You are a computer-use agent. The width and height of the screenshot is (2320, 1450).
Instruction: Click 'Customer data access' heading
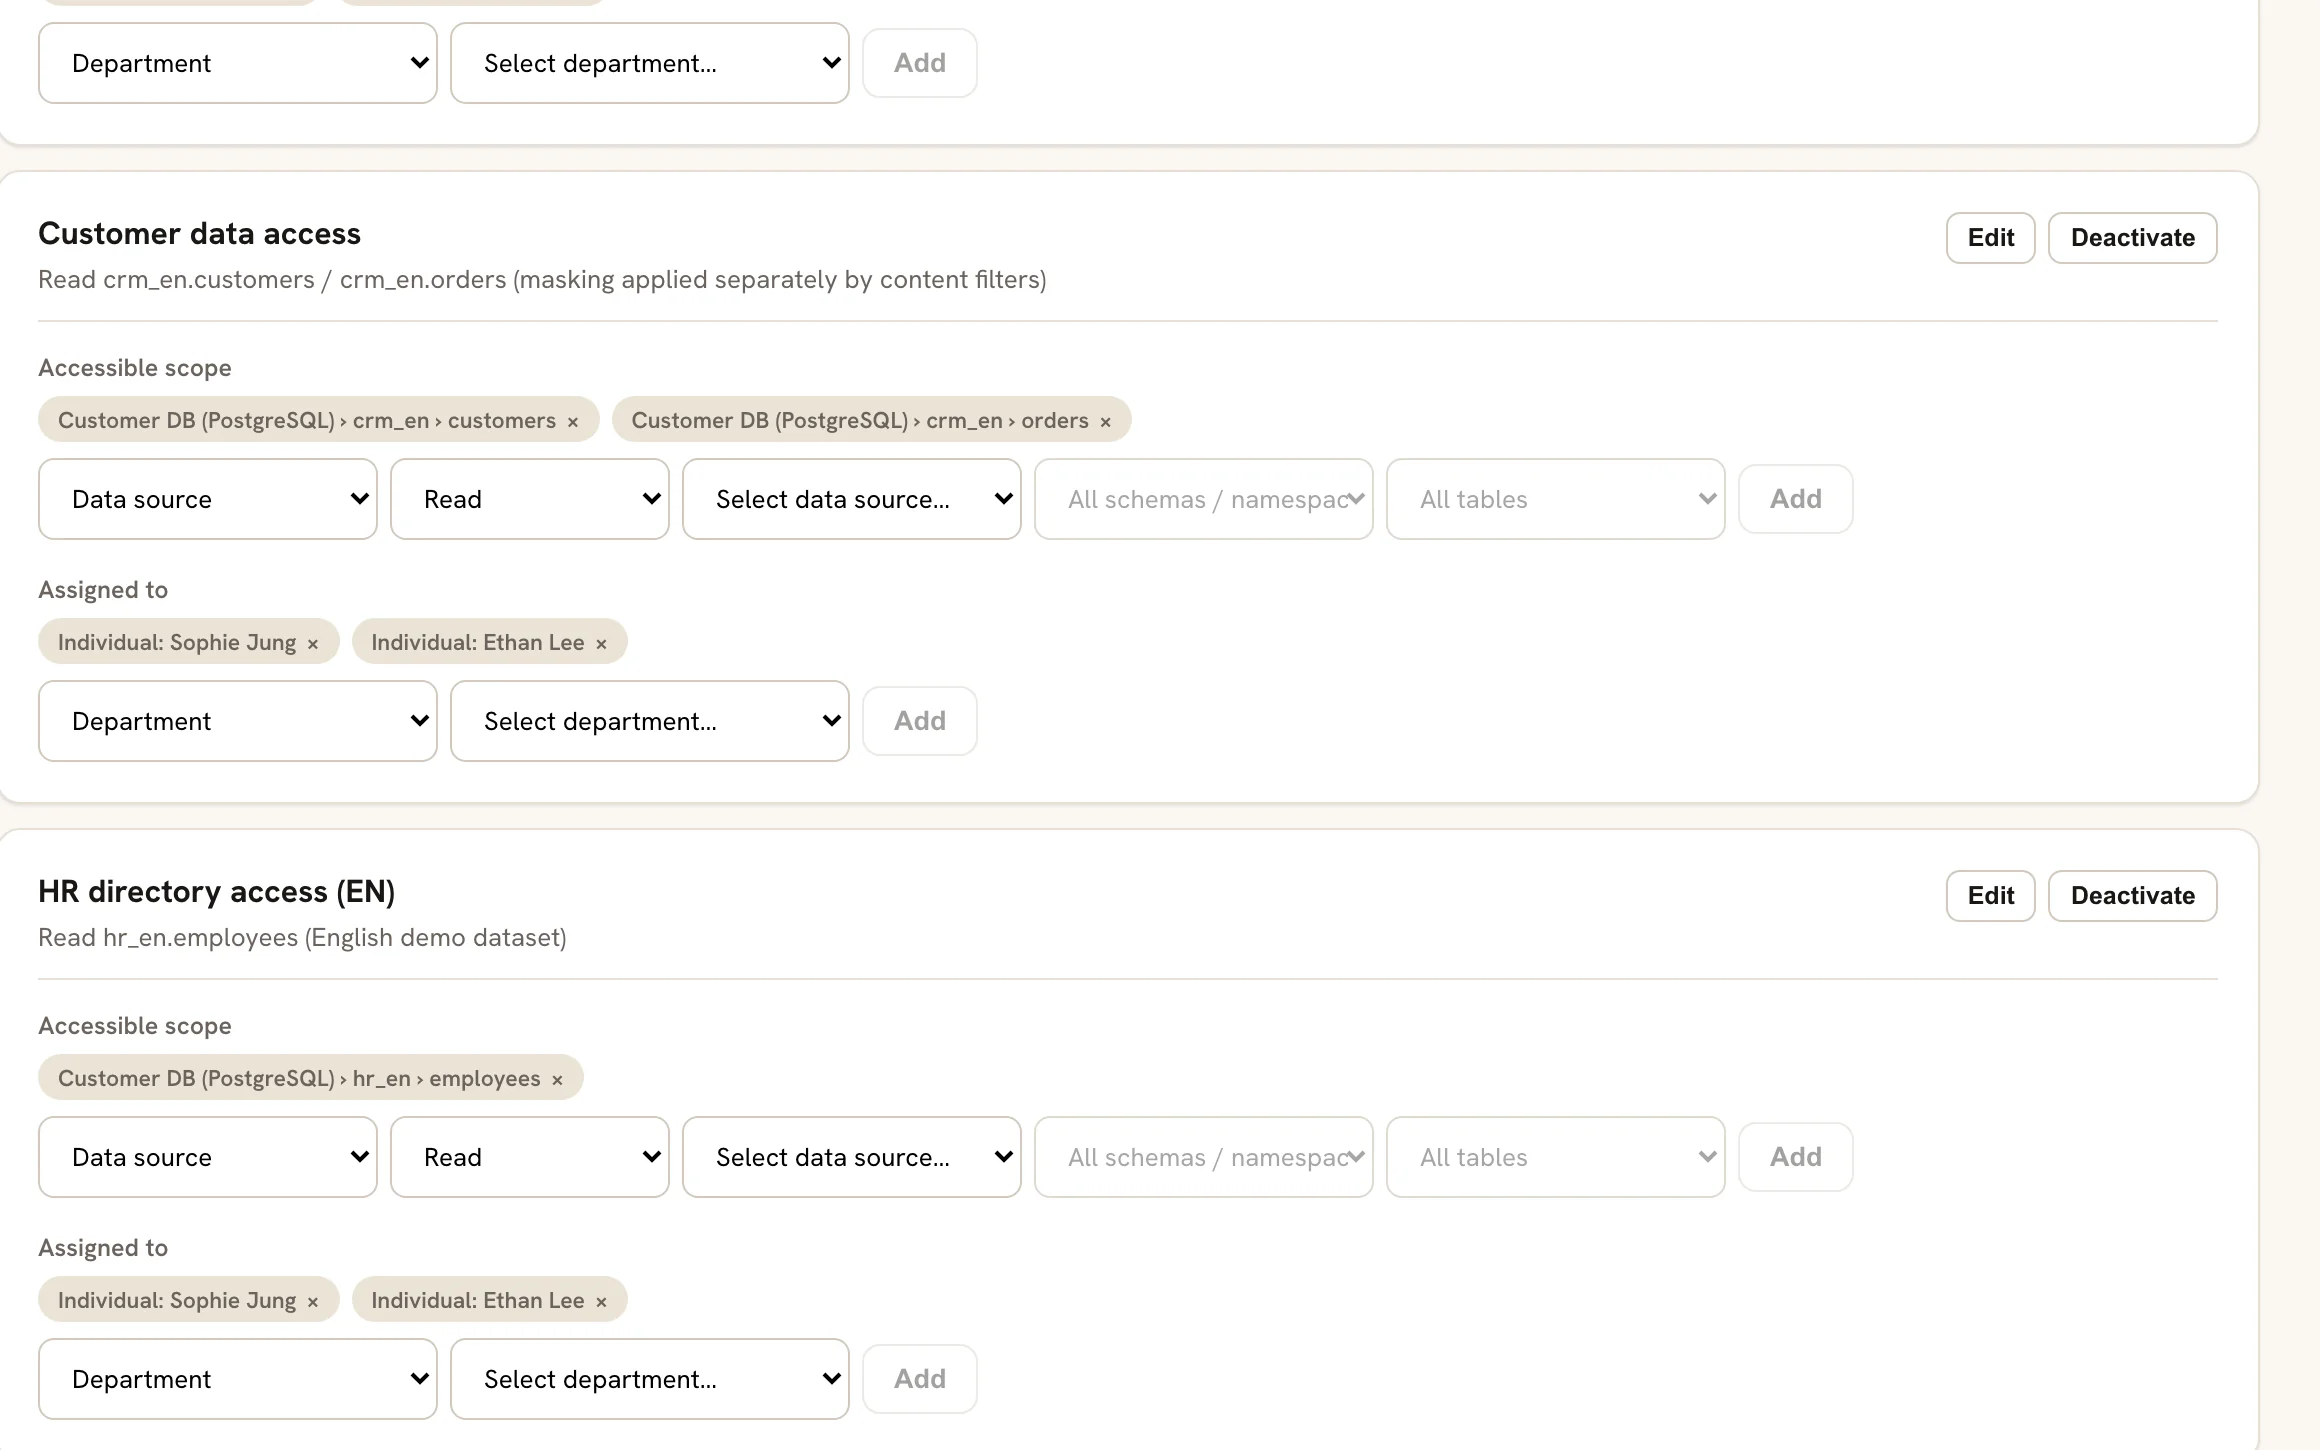(x=199, y=234)
